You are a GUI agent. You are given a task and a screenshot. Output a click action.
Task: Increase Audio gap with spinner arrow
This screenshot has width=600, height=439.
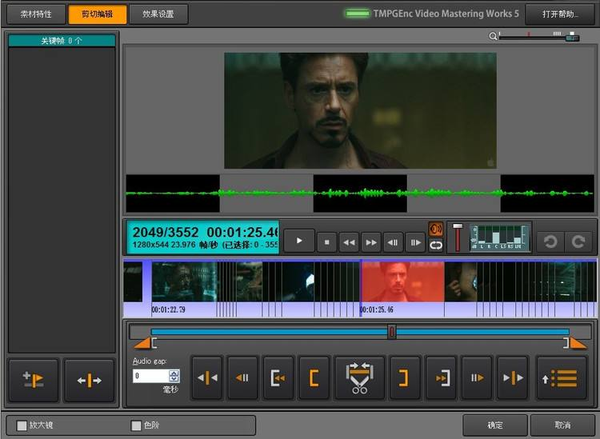(x=174, y=372)
